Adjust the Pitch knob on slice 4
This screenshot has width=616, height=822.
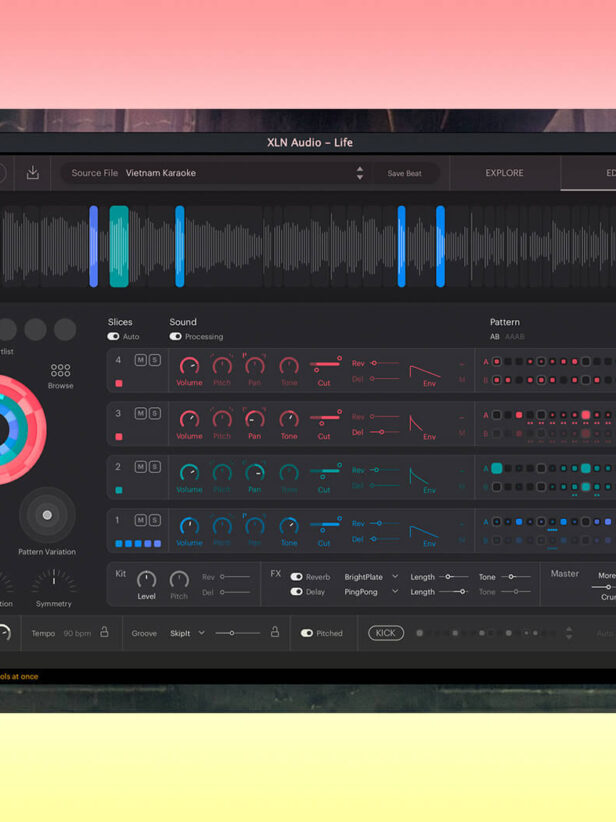(x=222, y=365)
